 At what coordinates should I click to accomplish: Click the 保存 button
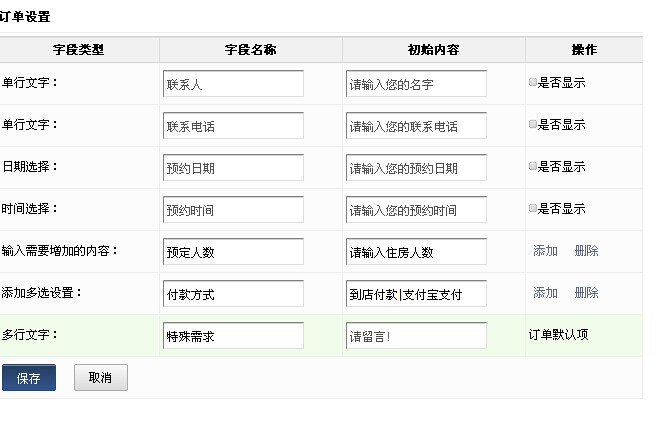[29, 378]
